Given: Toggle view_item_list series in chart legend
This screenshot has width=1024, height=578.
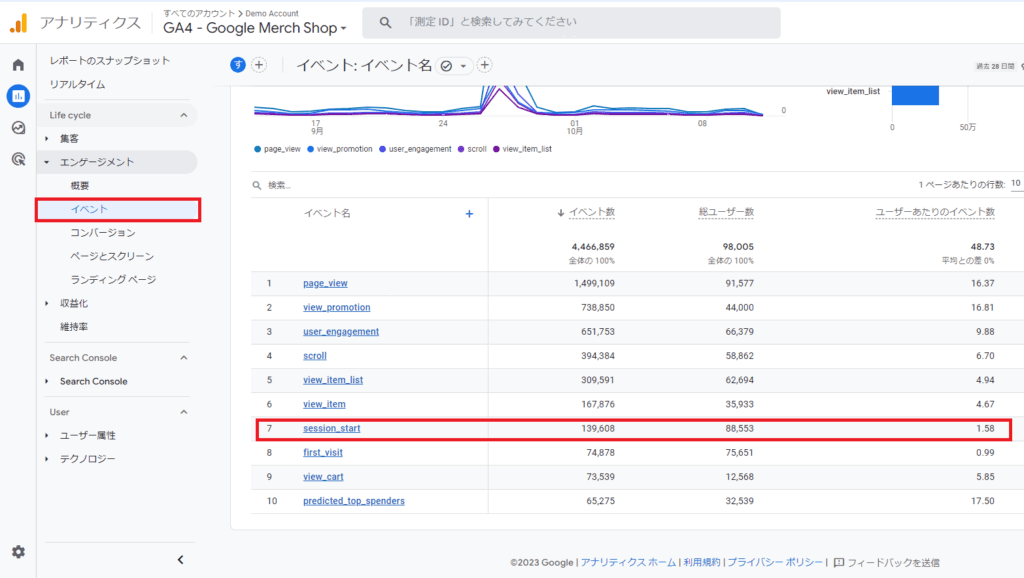Looking at the screenshot, I should click(x=522, y=149).
